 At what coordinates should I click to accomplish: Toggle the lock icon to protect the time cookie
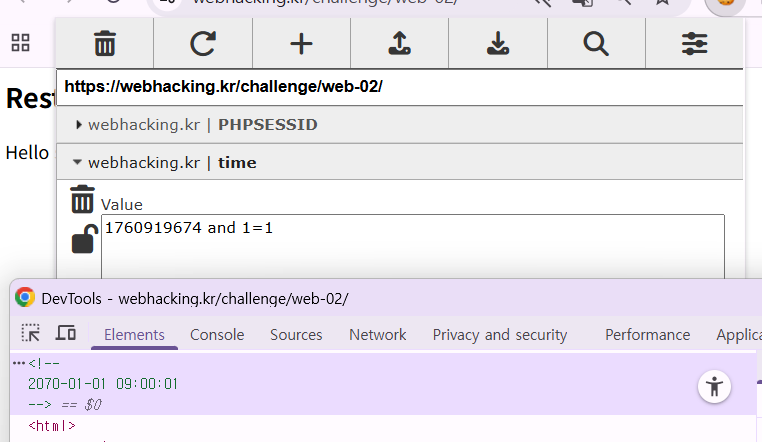82,240
